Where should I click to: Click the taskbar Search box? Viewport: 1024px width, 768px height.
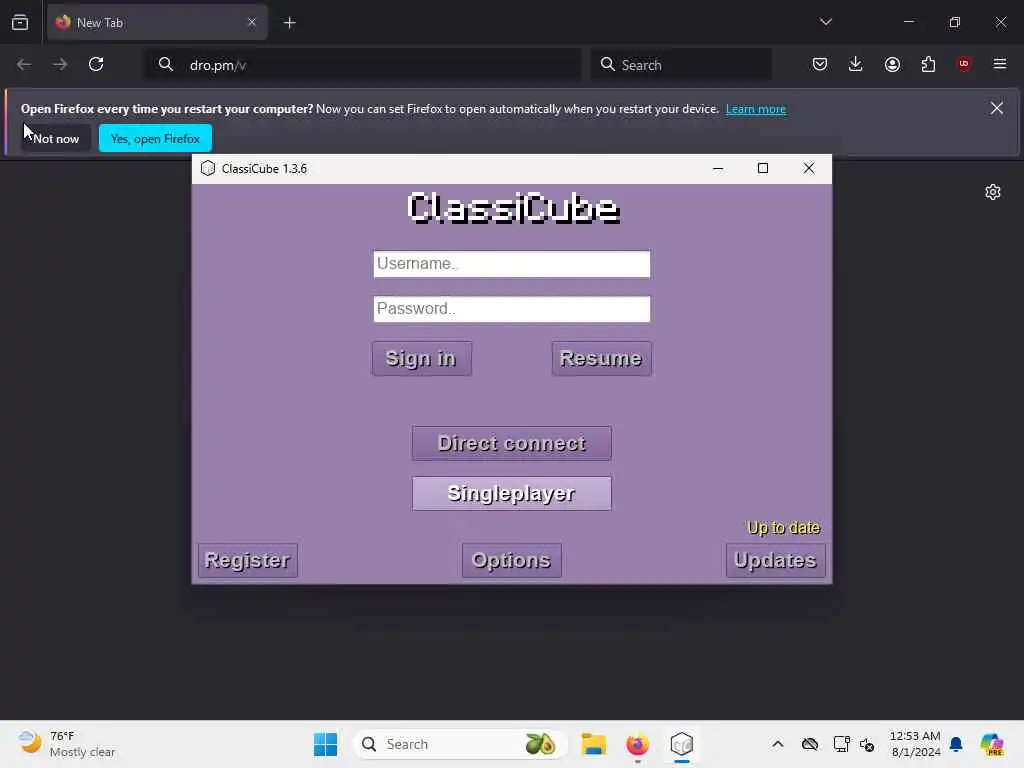click(460, 744)
